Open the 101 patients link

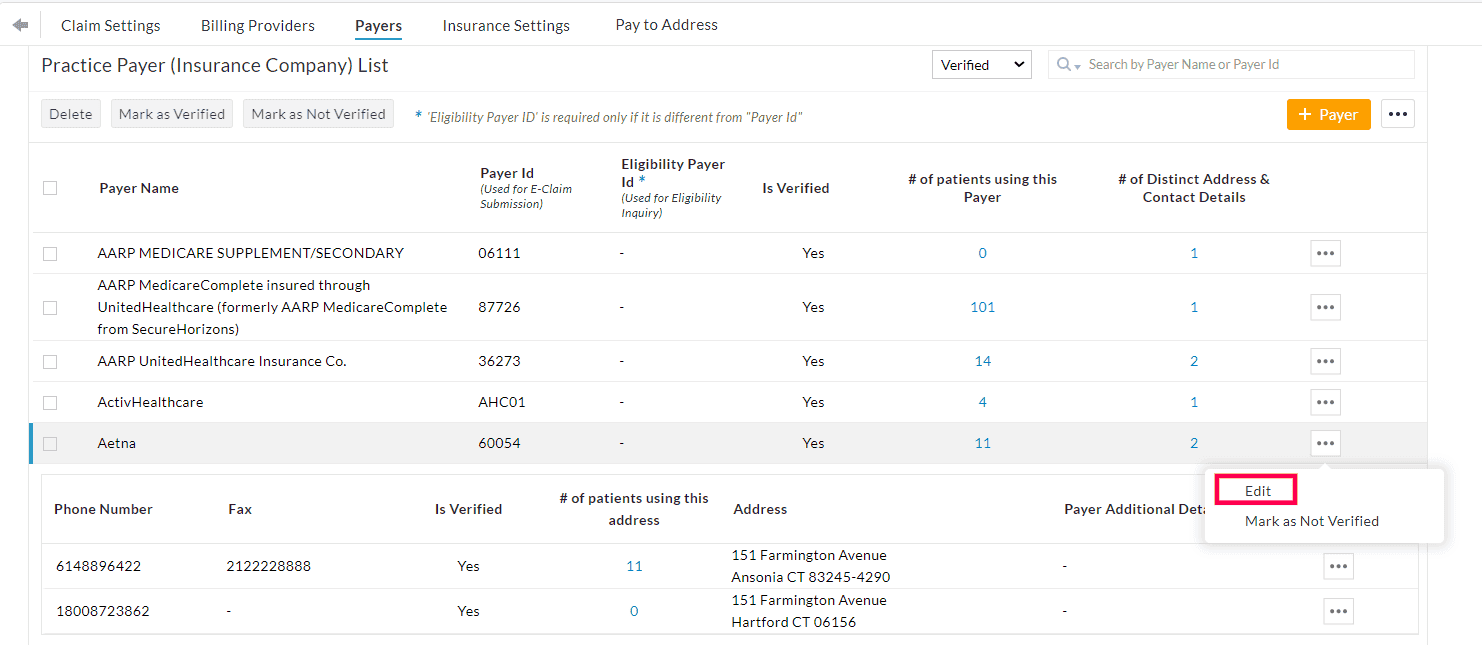982,307
